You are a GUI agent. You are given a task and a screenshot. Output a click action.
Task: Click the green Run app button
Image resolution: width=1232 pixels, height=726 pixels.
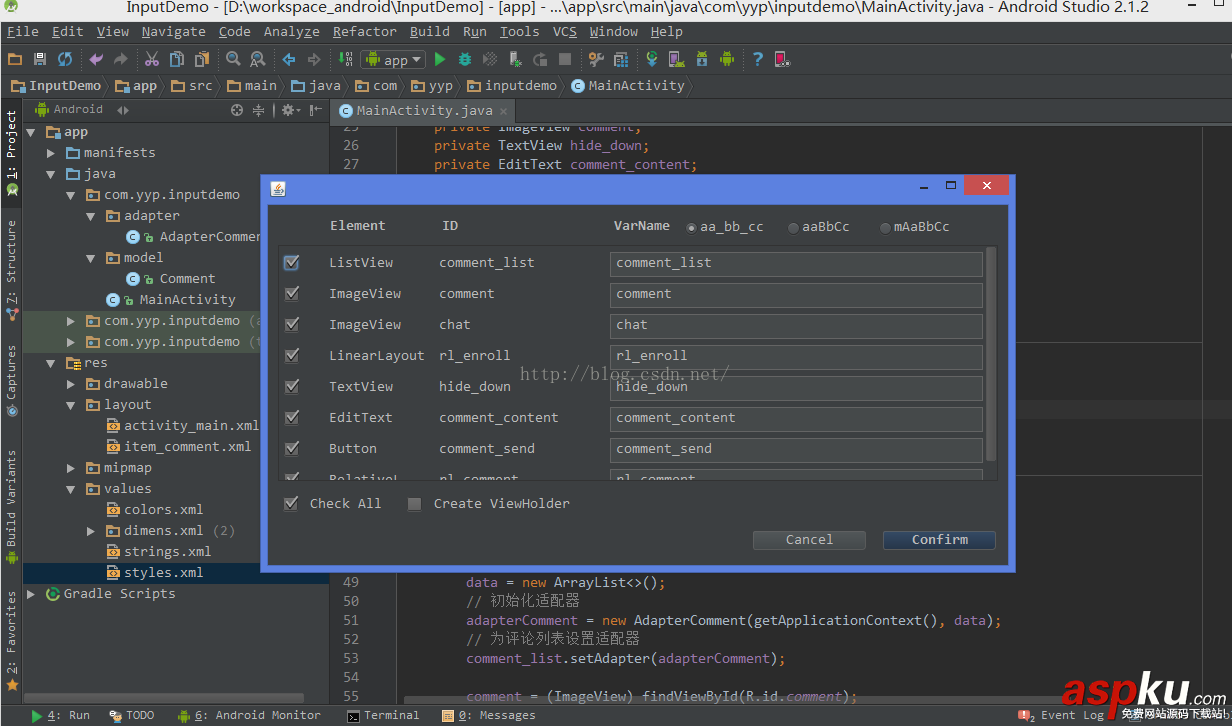tap(440, 60)
